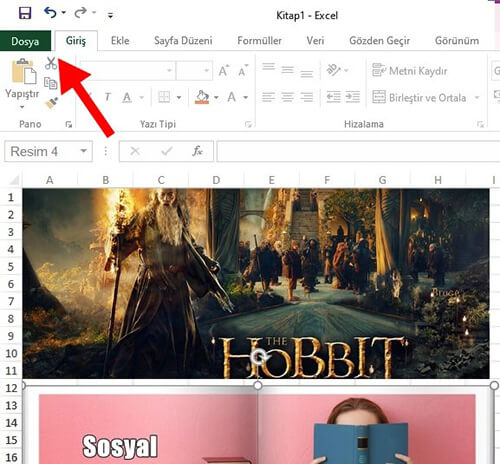The width and height of the screenshot is (500, 464).
Task: Apply fill color paint bucket
Action: coord(202,97)
